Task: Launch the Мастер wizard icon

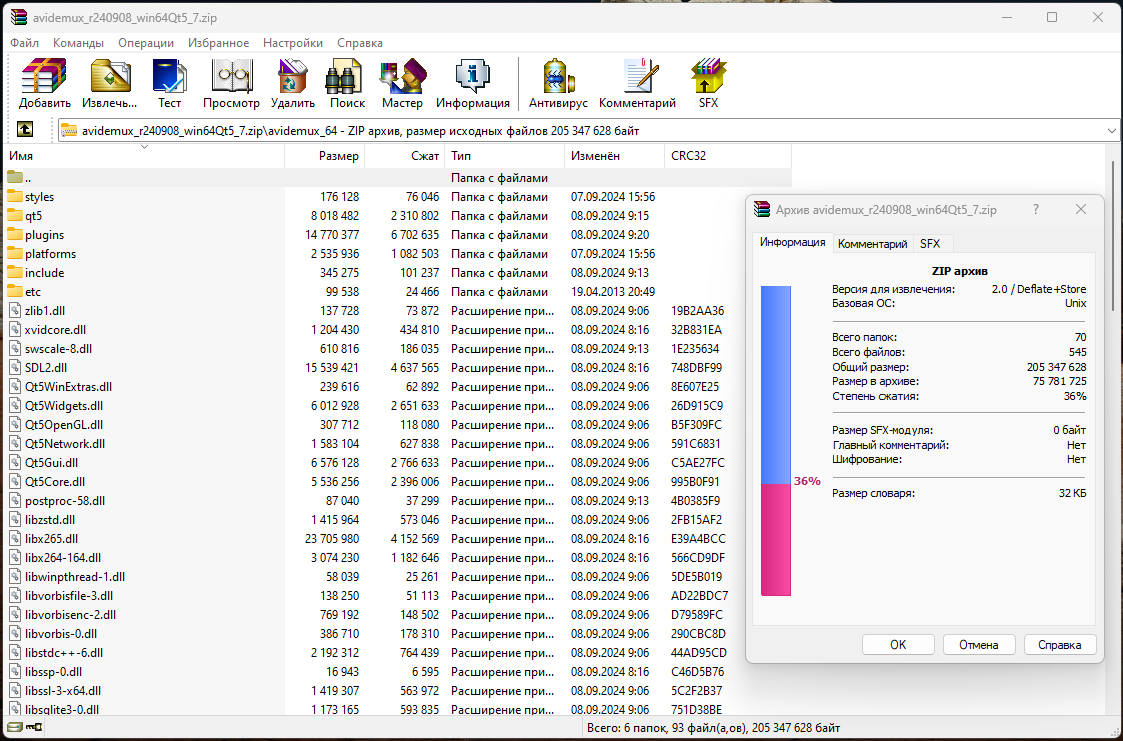Action: click(x=402, y=77)
